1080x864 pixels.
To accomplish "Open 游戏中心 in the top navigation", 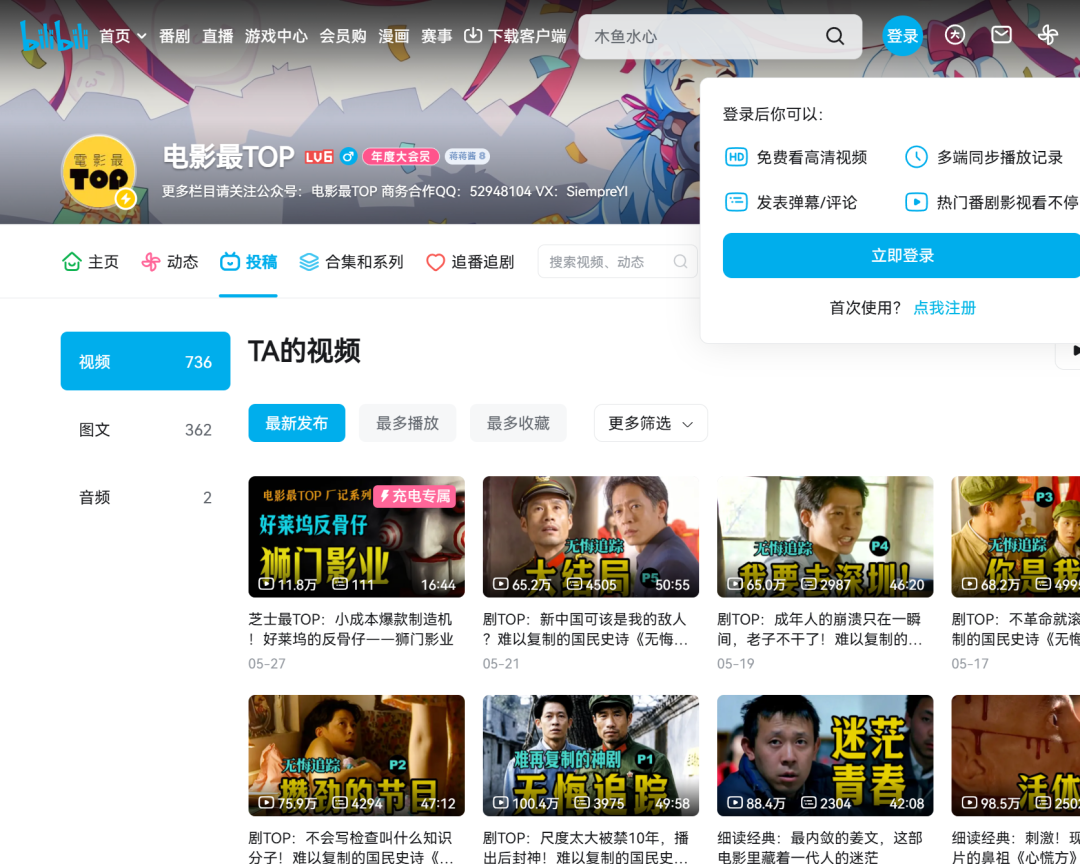I will tap(276, 36).
